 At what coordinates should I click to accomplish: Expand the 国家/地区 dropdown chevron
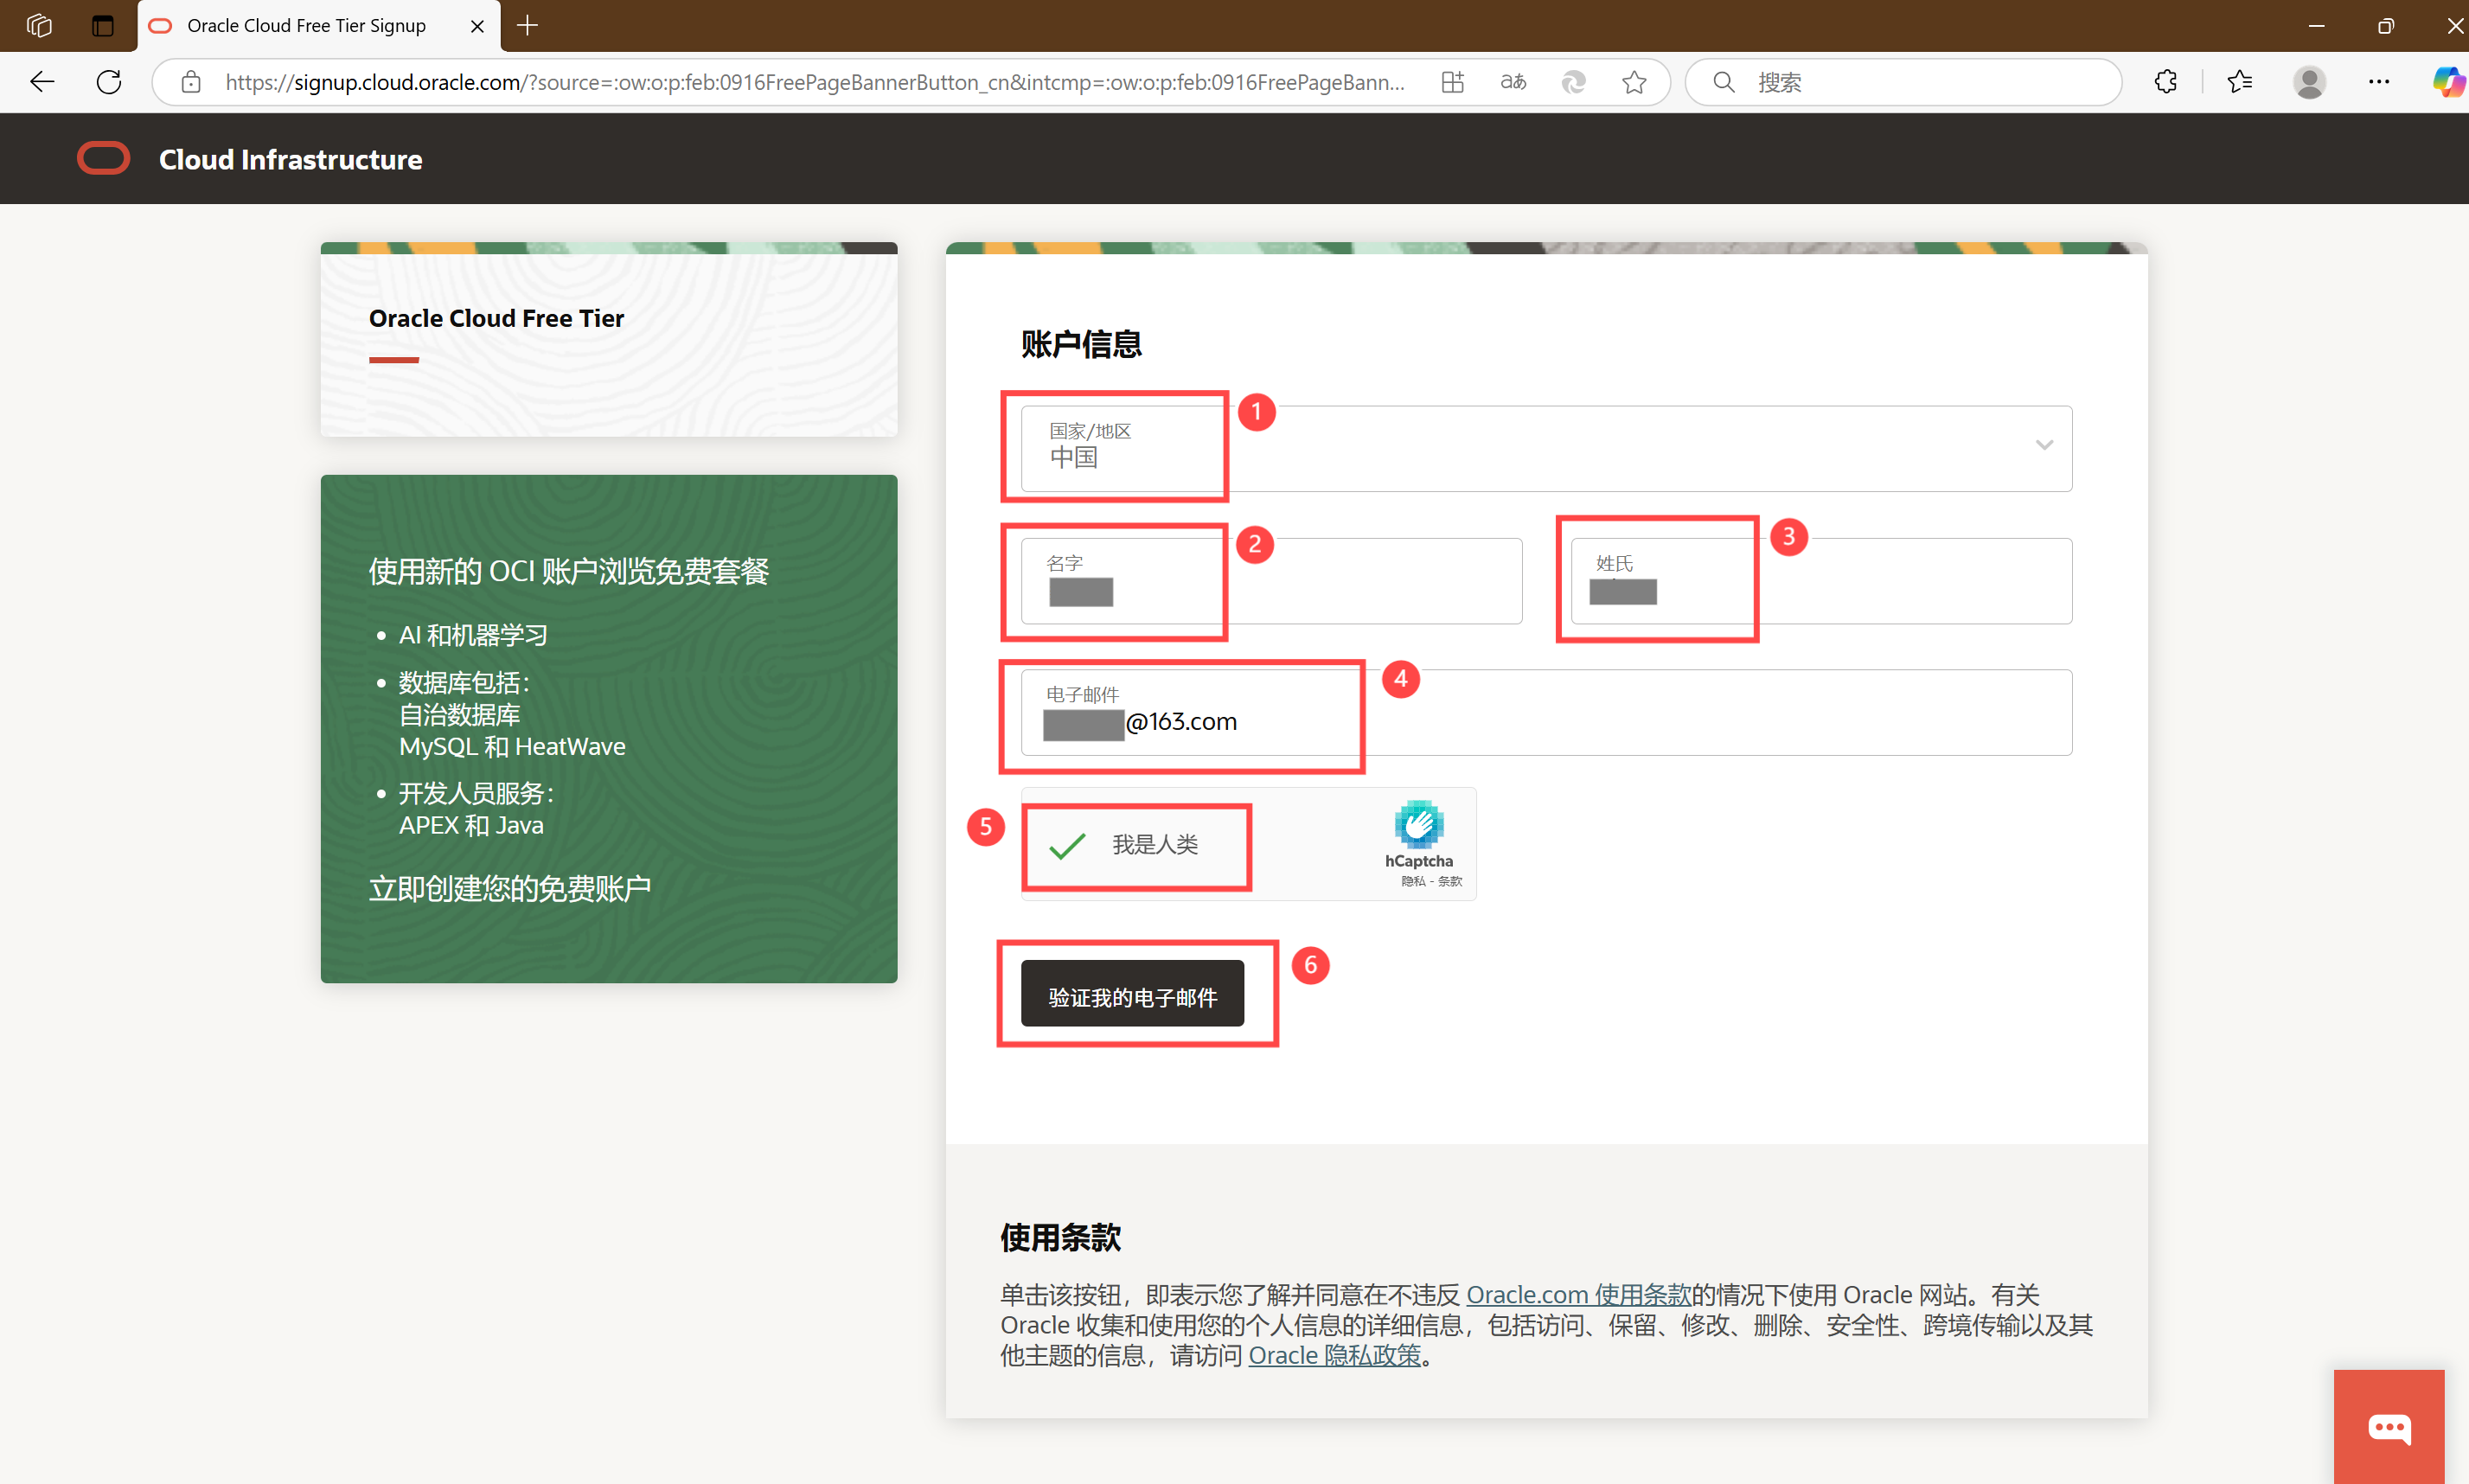[x=2044, y=445]
